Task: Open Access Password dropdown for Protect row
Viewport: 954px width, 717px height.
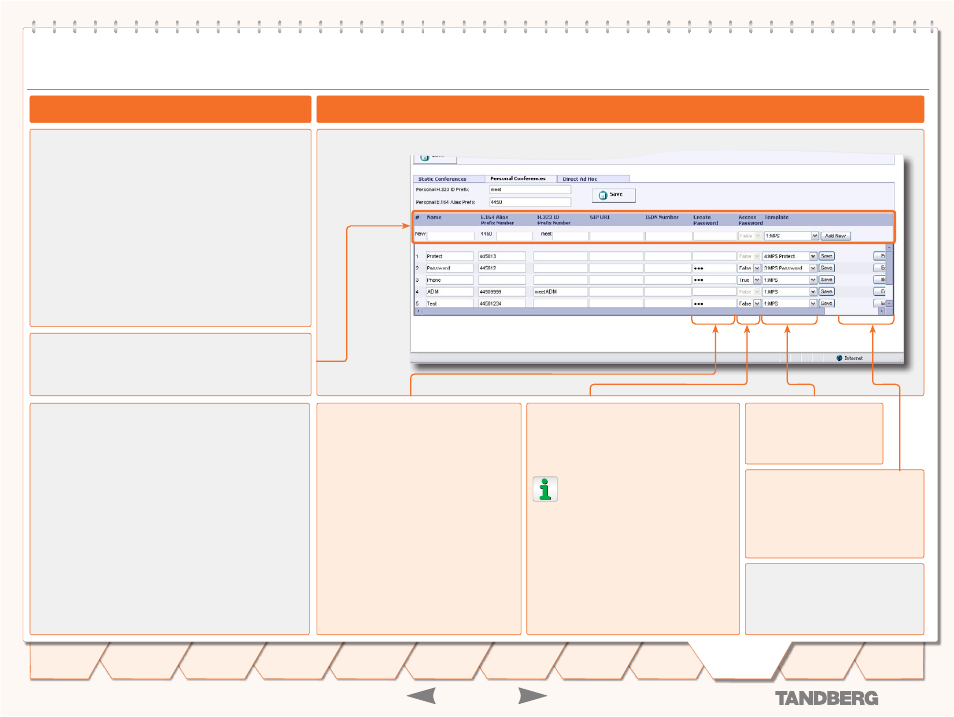Action: pos(749,256)
